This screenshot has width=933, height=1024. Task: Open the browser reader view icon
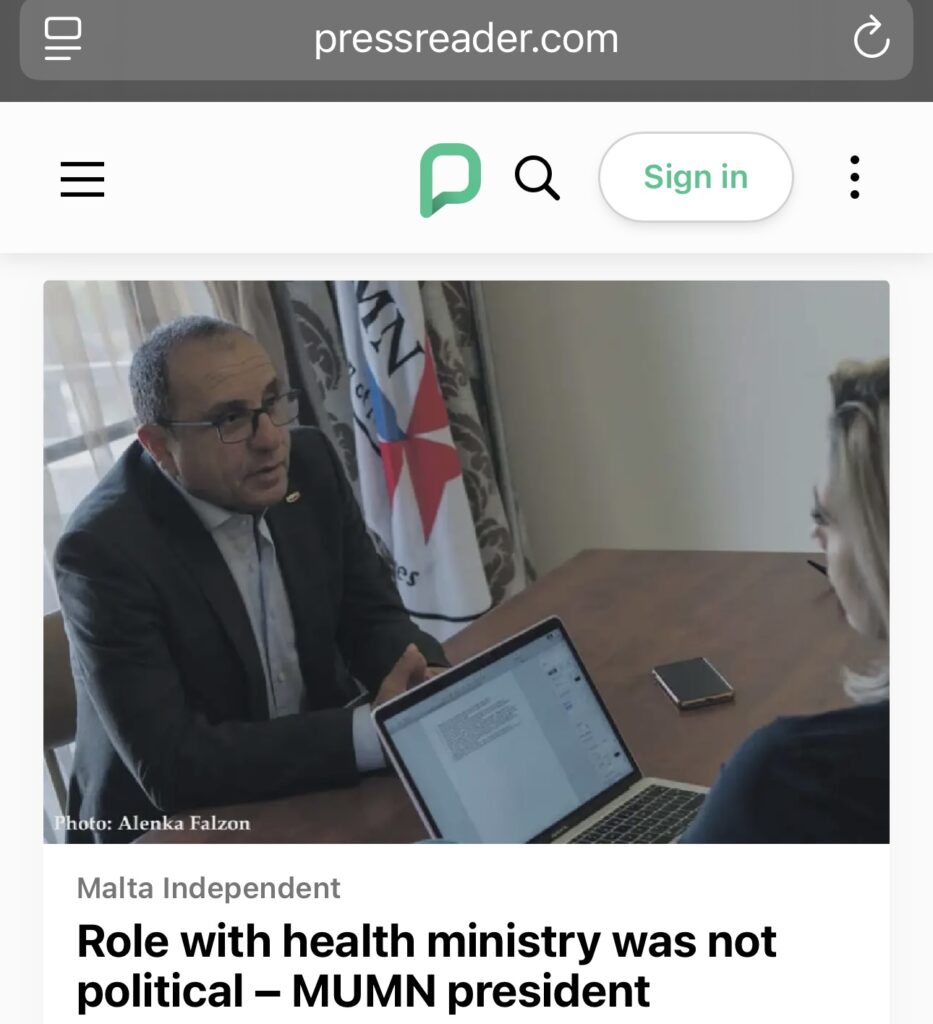coord(63,39)
